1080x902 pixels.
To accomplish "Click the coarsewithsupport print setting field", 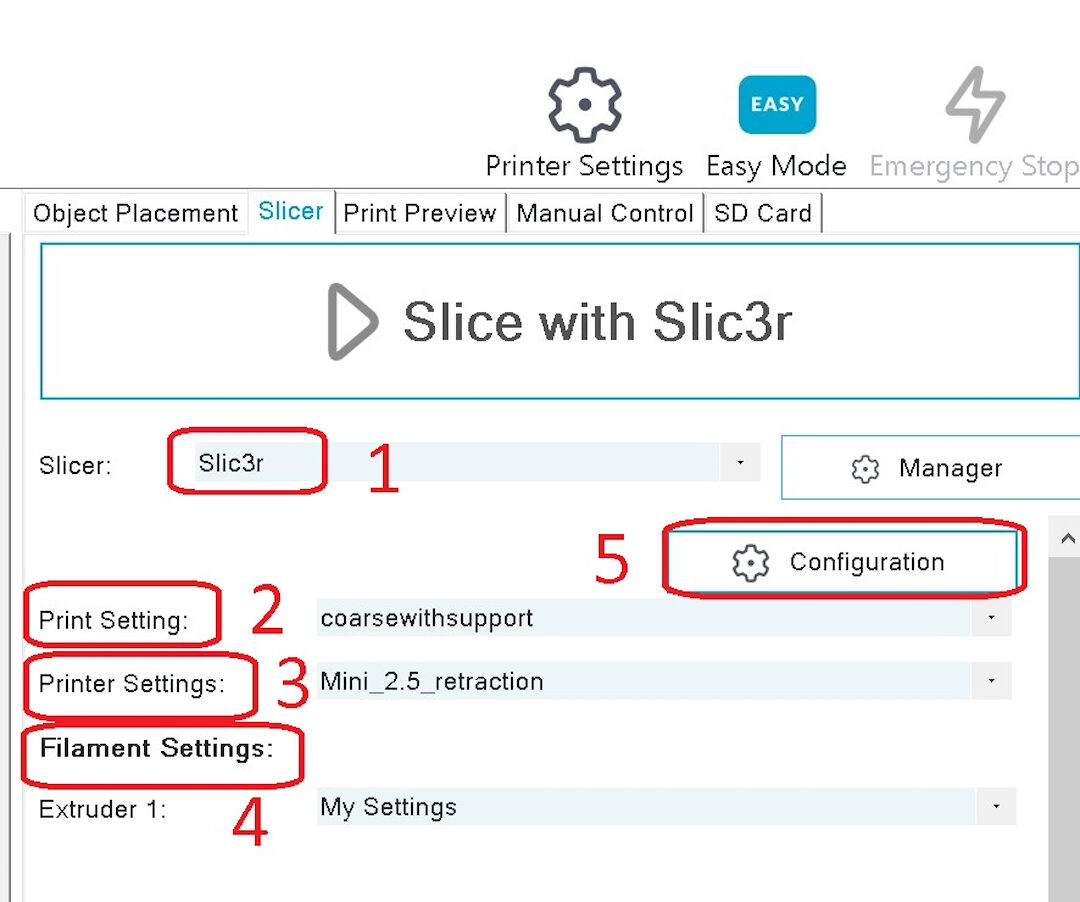I will click(x=640, y=619).
